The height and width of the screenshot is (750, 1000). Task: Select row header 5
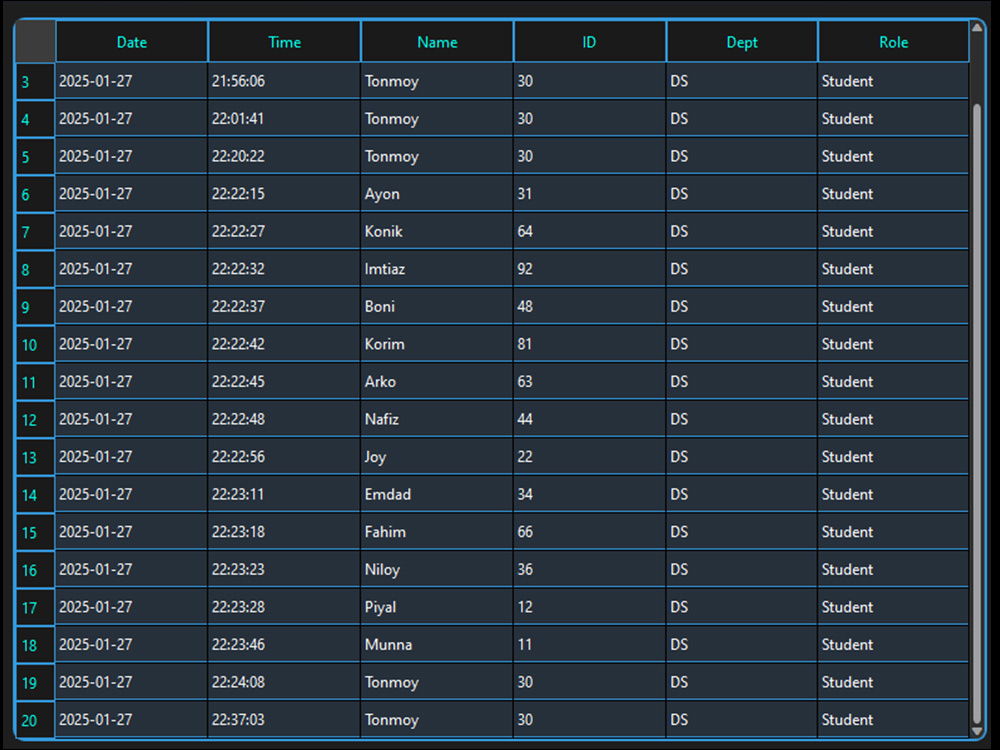tap(35, 157)
